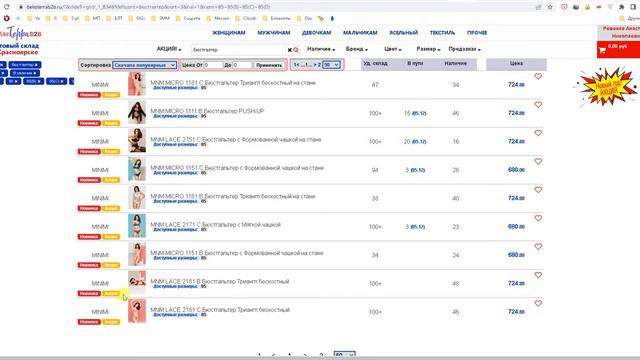Go to page 2 in the top pagination
640x360 pixels.
tap(319, 65)
